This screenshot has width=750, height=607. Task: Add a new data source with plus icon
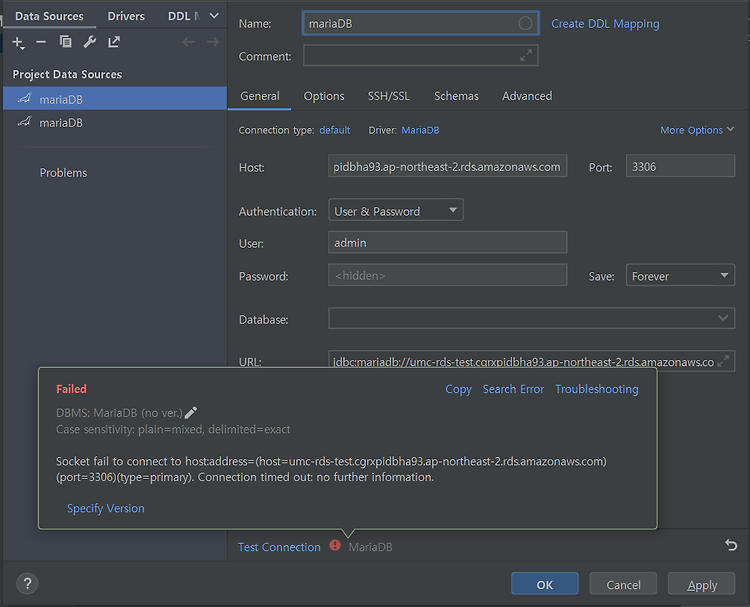[x=18, y=42]
